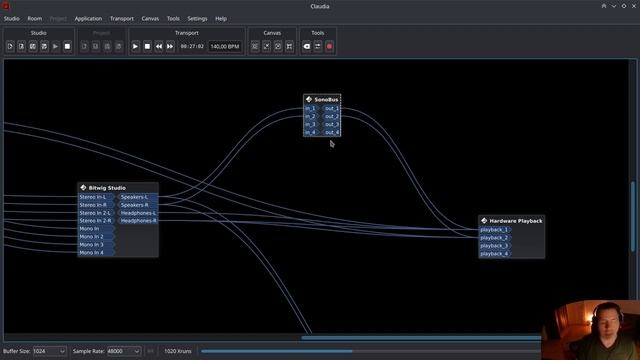Select the SonoBus node title
This screenshot has height=360, width=640.
[x=326, y=100]
